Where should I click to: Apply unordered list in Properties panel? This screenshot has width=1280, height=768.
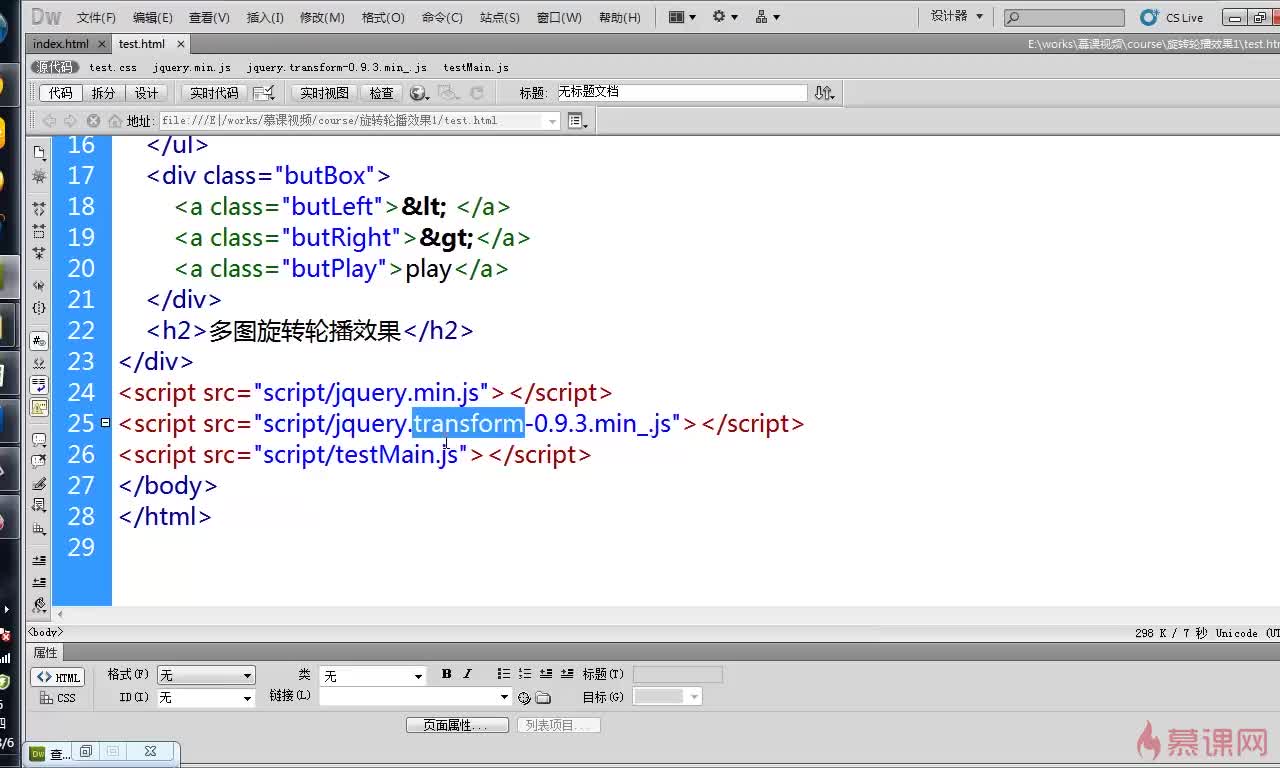[x=504, y=674]
